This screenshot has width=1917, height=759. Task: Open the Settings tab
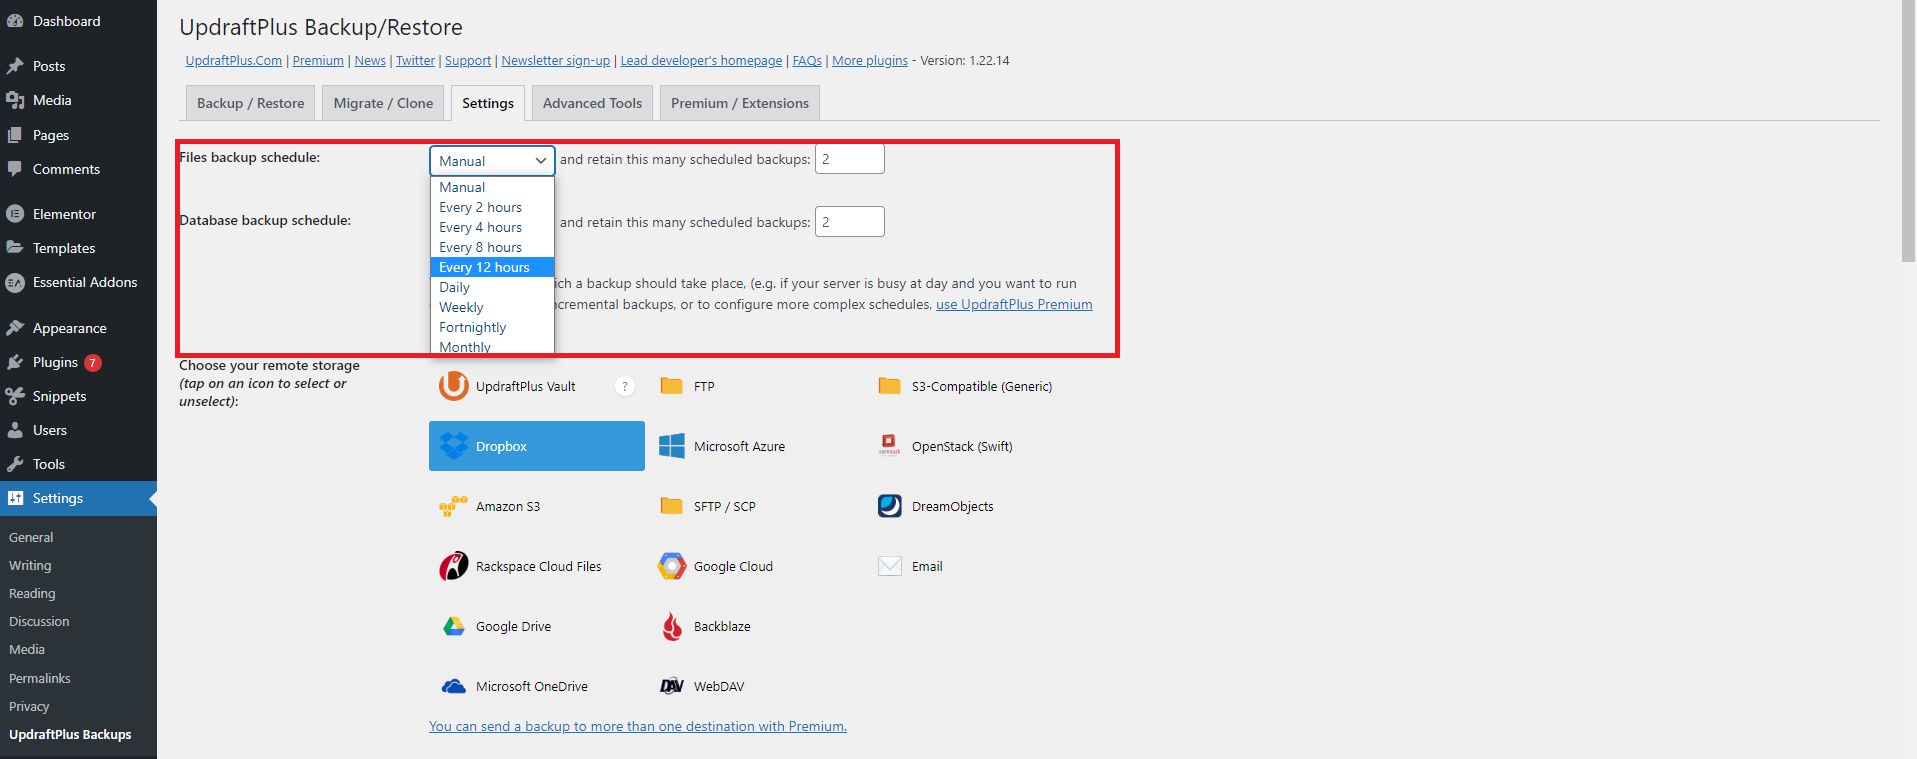coord(488,103)
